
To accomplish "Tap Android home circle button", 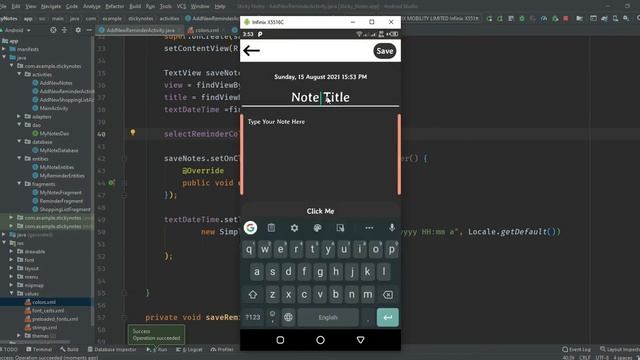I will [x=320, y=340].
